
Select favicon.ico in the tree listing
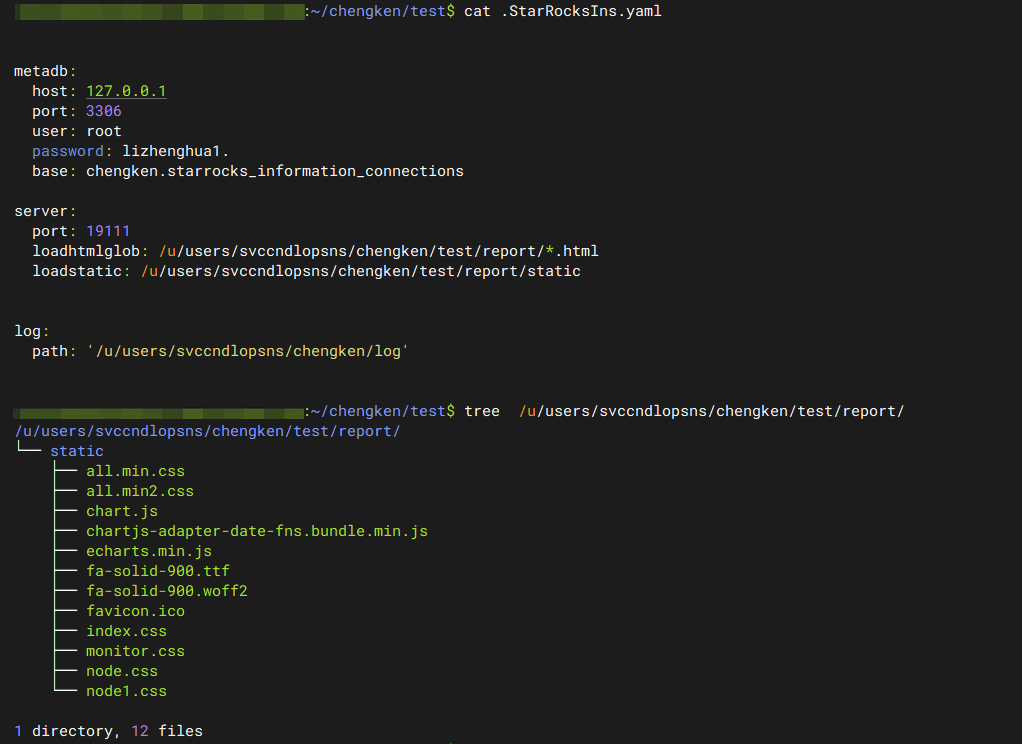[135, 611]
